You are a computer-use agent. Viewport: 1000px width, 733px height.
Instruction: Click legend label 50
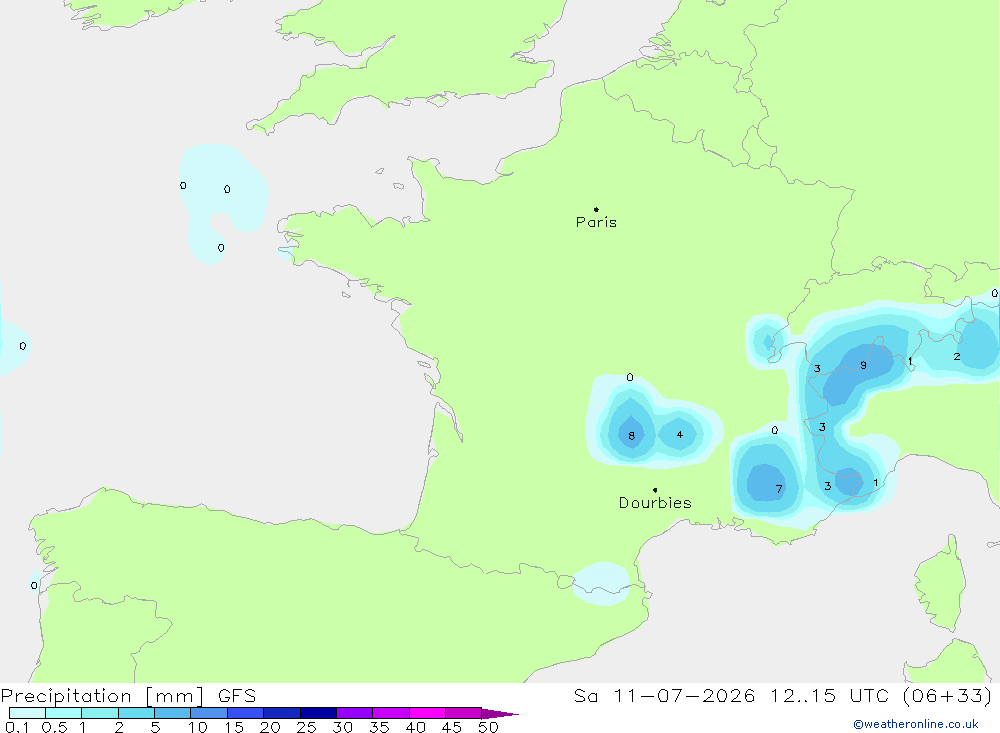[488, 727]
